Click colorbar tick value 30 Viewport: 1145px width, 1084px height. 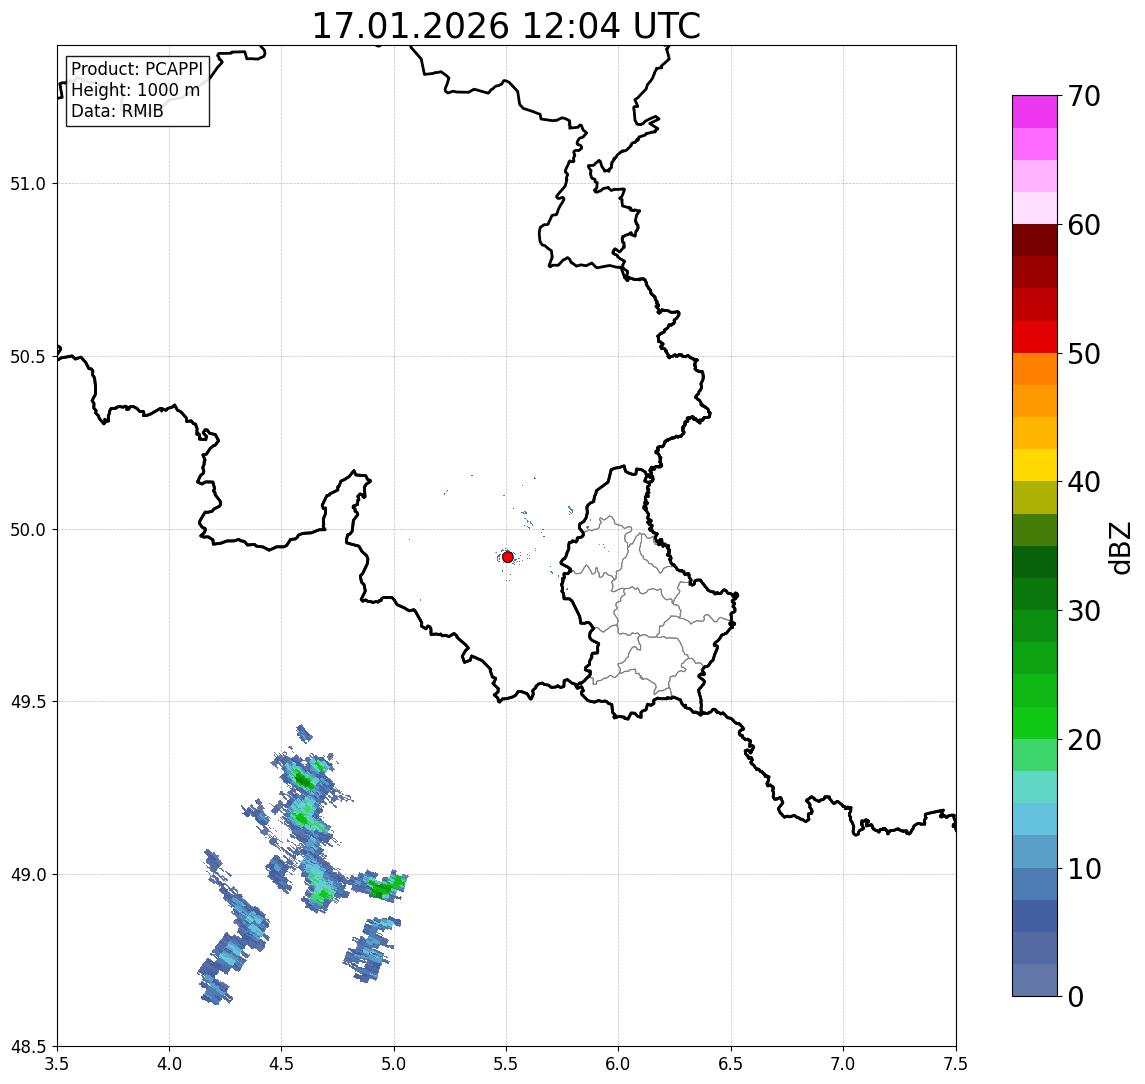[x=1084, y=611]
